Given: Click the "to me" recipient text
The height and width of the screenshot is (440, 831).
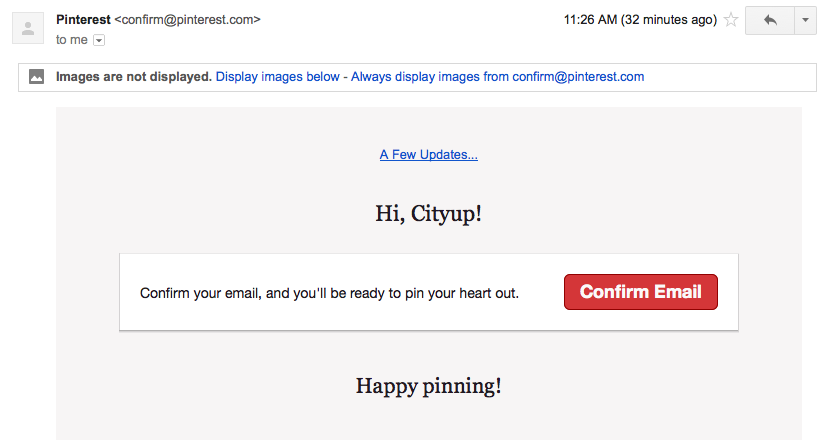Looking at the screenshot, I should point(72,40).
